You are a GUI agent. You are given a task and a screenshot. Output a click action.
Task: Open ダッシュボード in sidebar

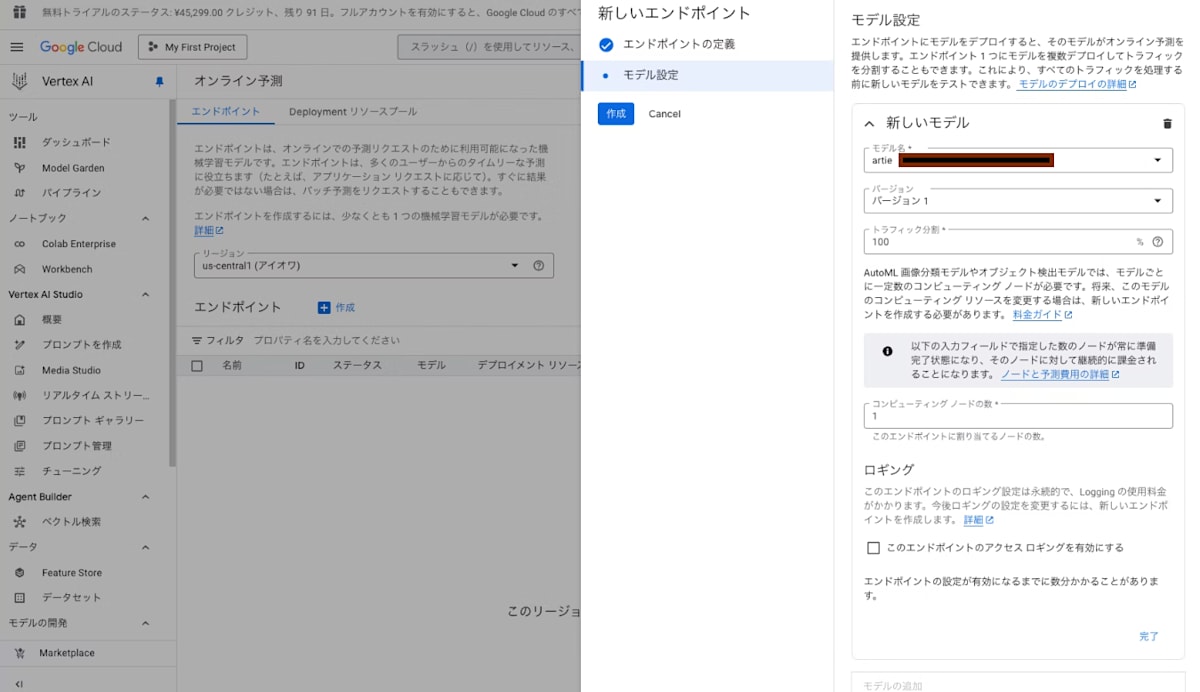tap(76, 142)
